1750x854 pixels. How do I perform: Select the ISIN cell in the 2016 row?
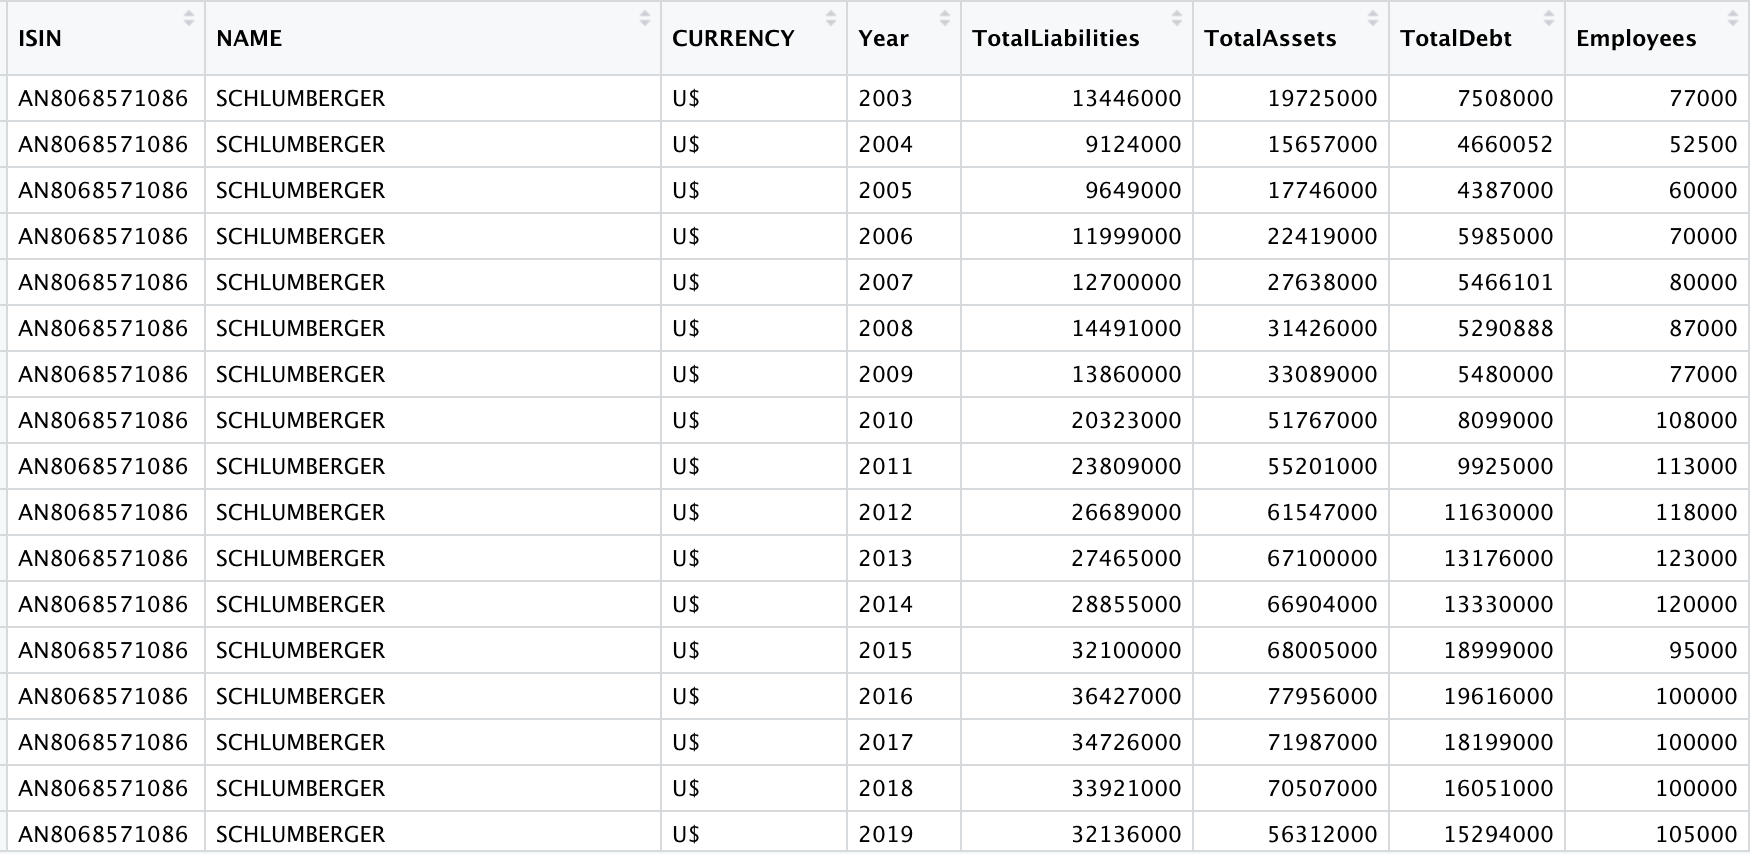[x=103, y=696]
